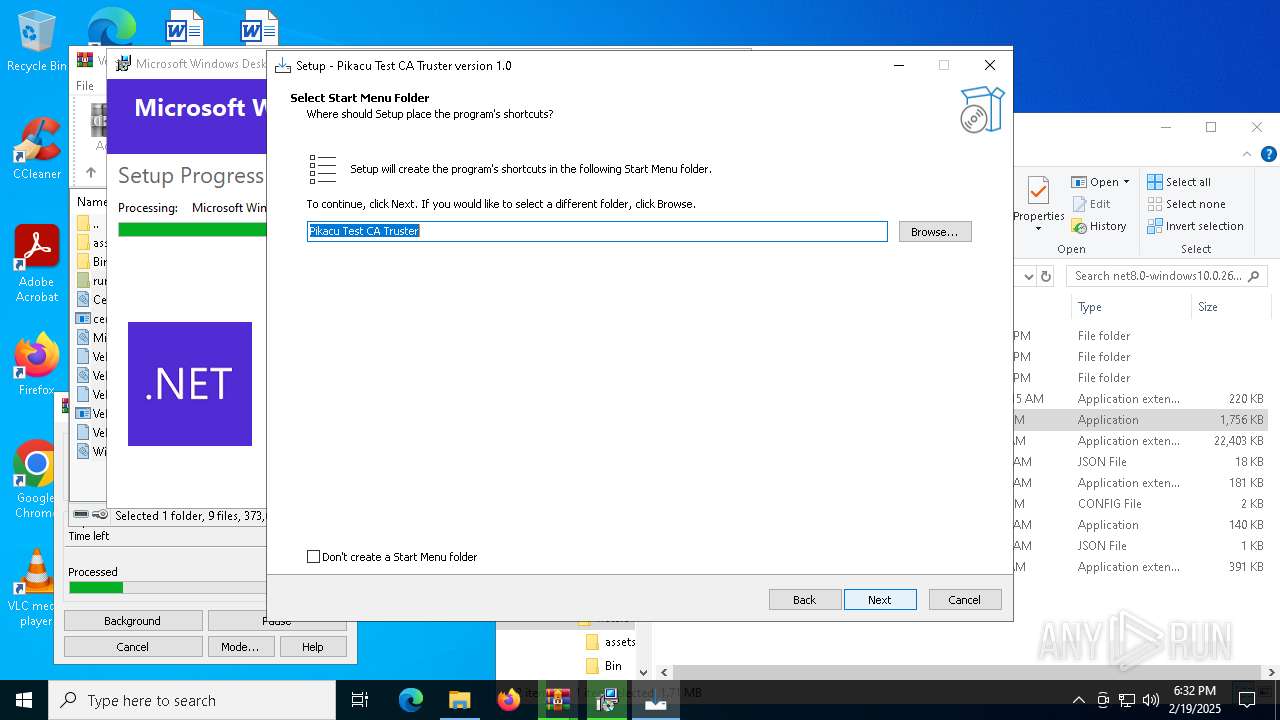The height and width of the screenshot is (720, 1280).
Task: Switch to WinRAR on the taskbar
Action: 557,700
